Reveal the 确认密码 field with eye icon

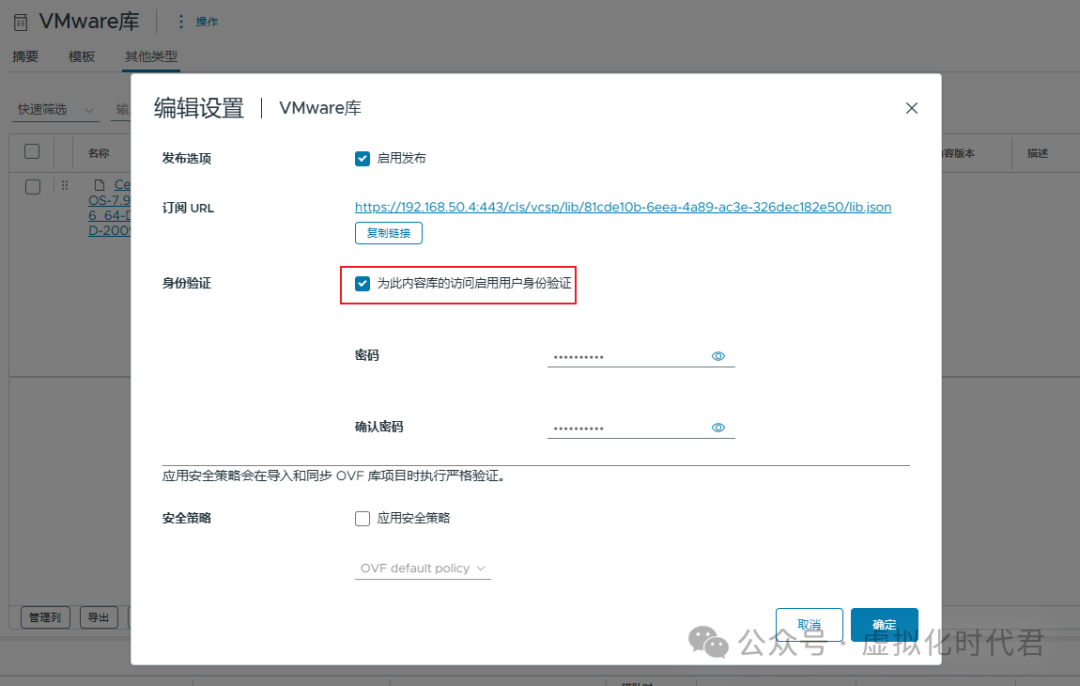tap(718, 428)
